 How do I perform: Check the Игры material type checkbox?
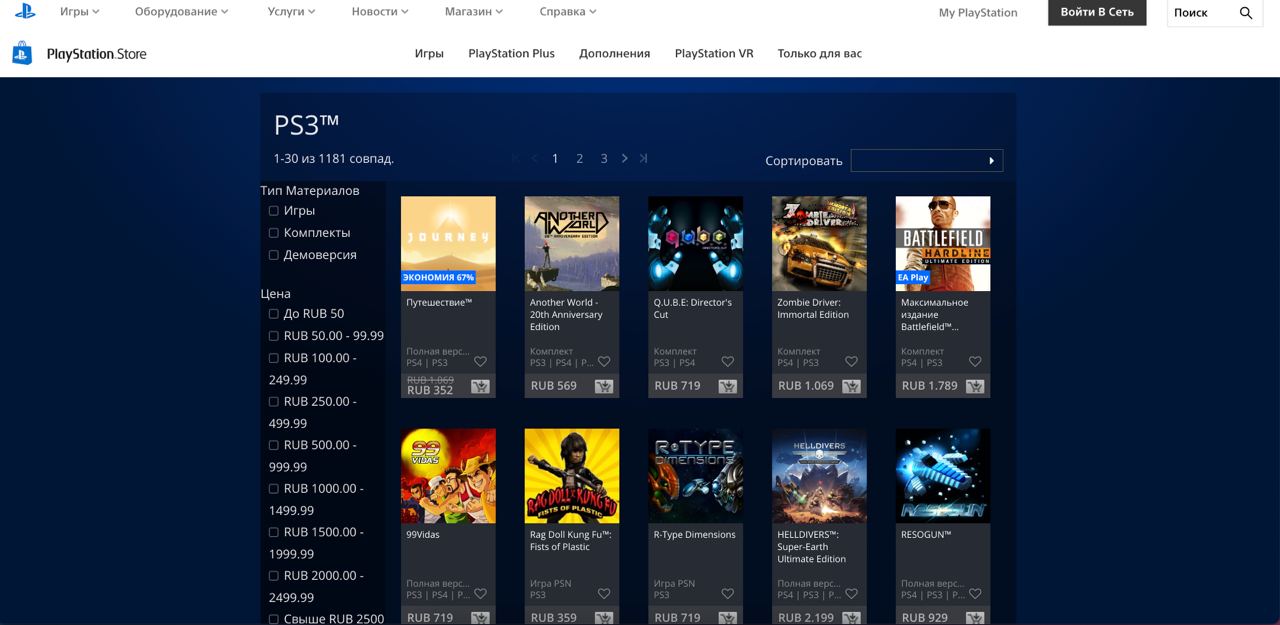pyautogui.click(x=274, y=211)
